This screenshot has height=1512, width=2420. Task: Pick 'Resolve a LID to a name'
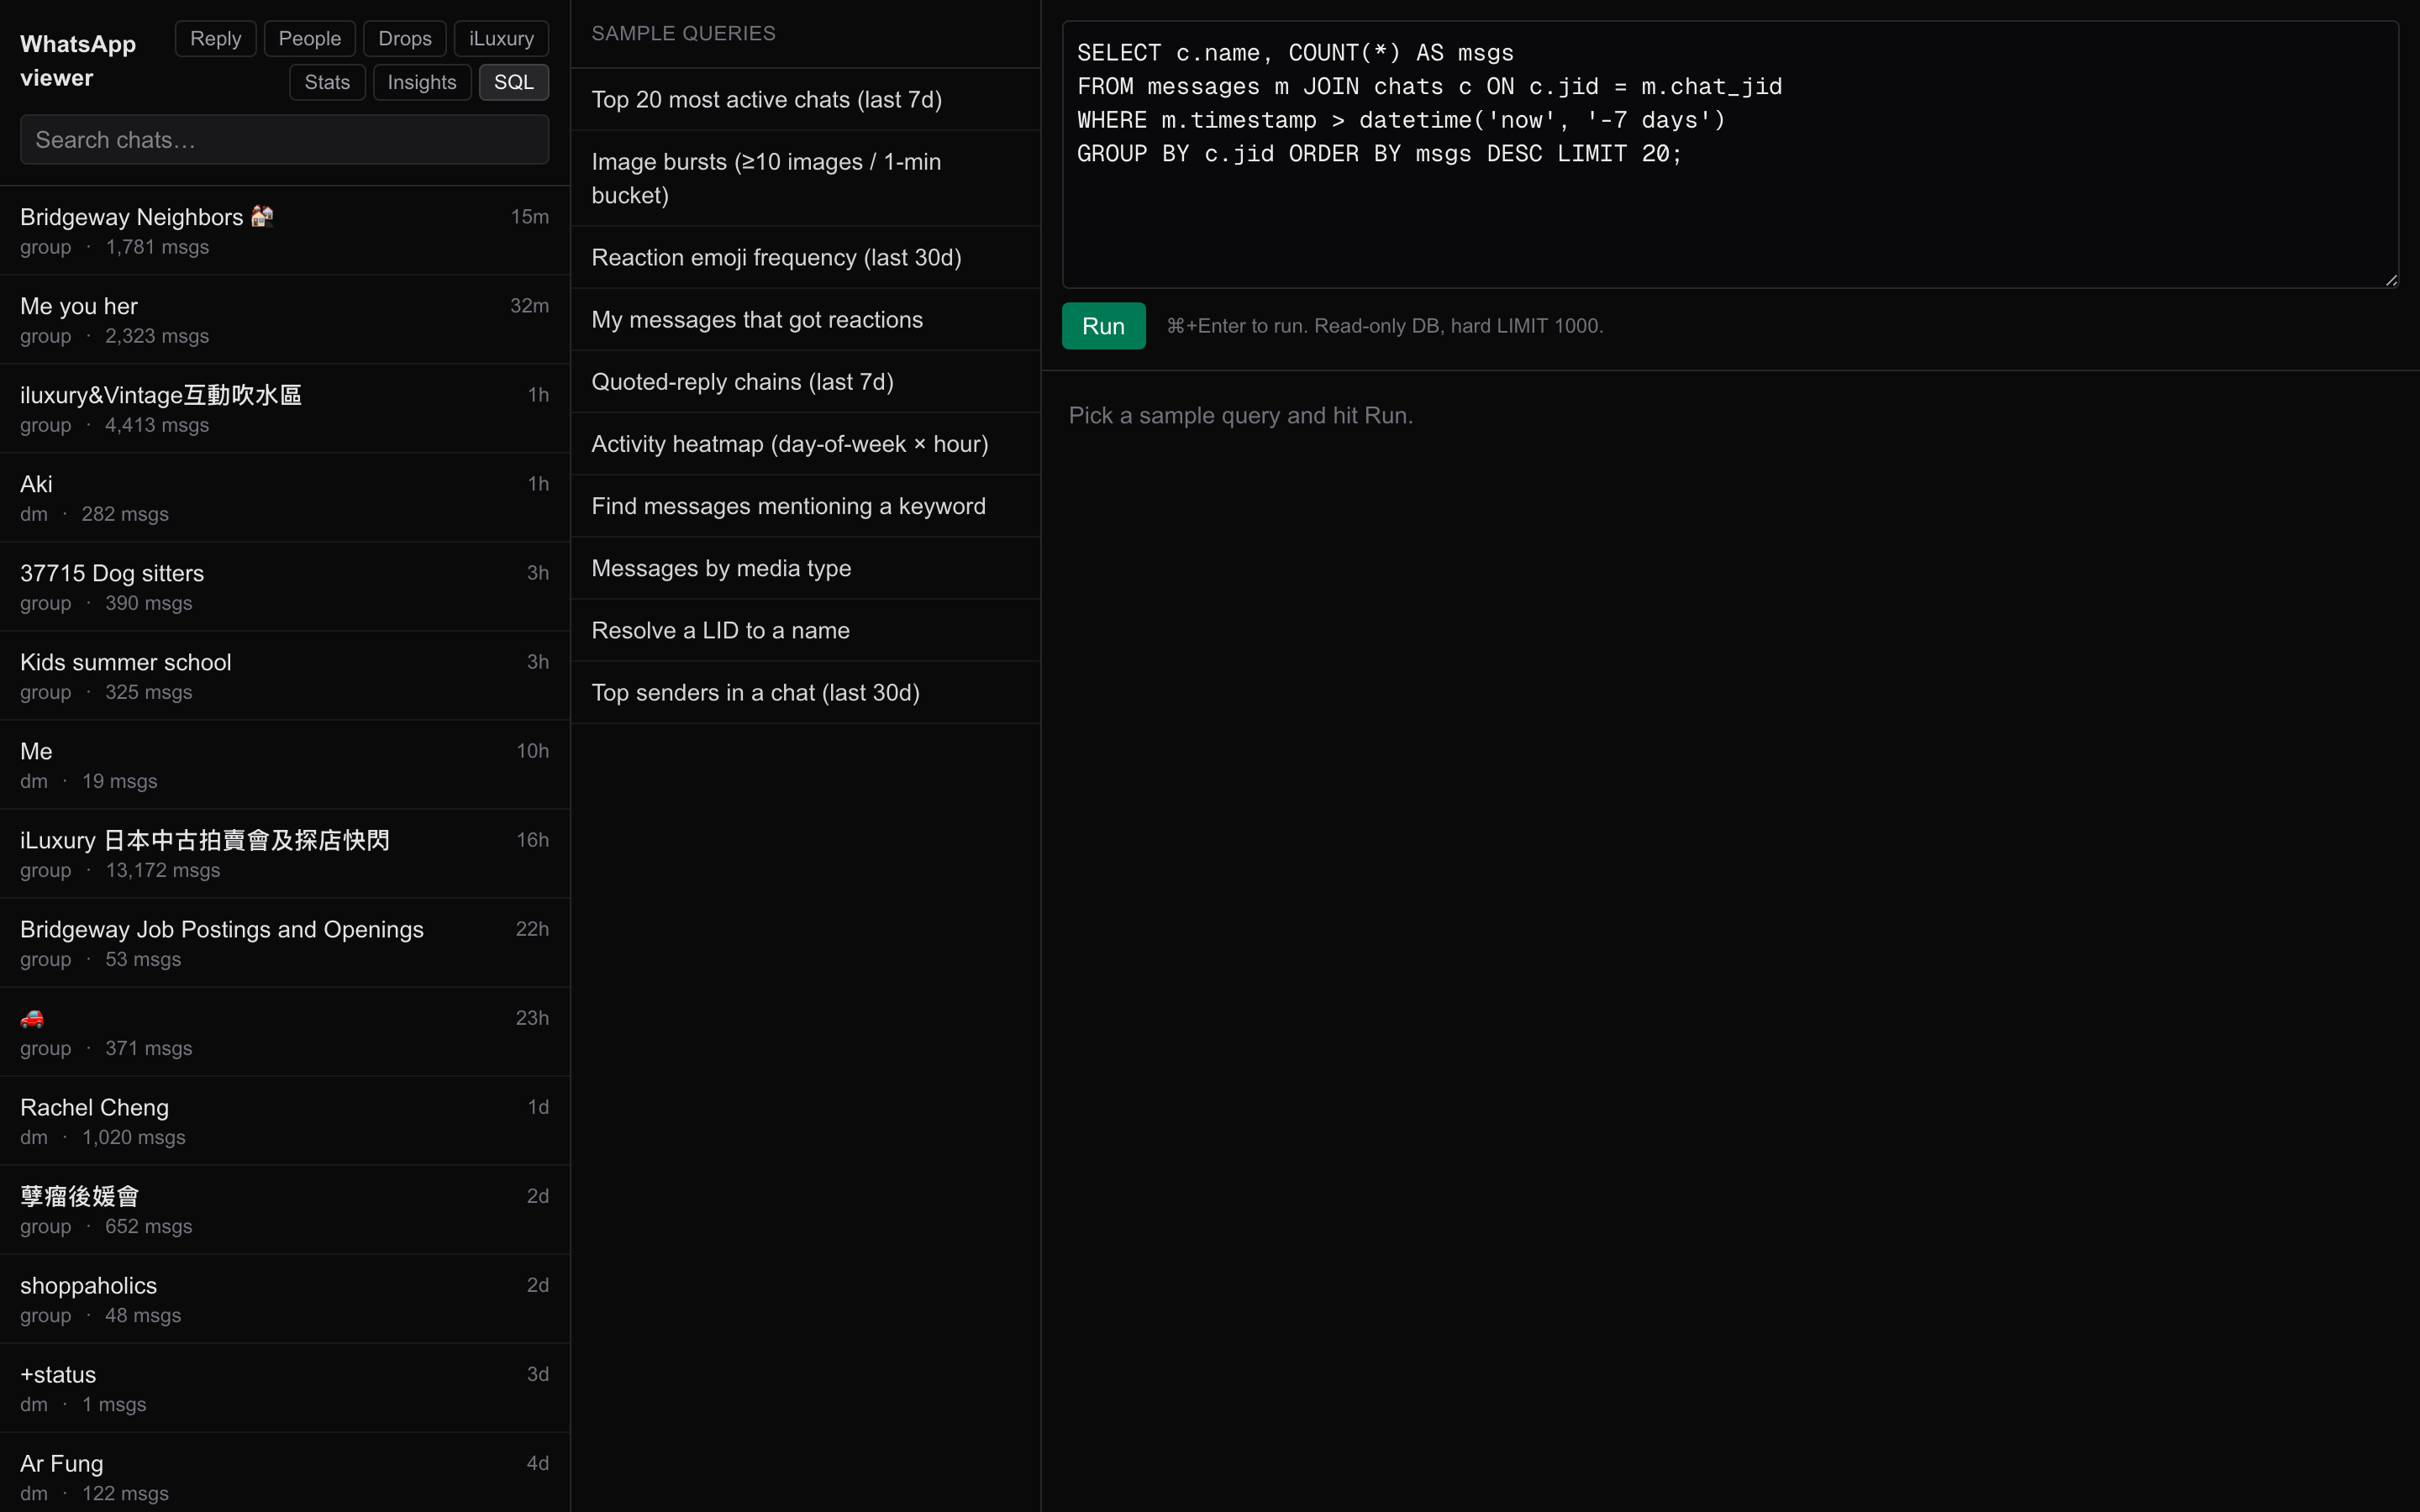coord(805,630)
